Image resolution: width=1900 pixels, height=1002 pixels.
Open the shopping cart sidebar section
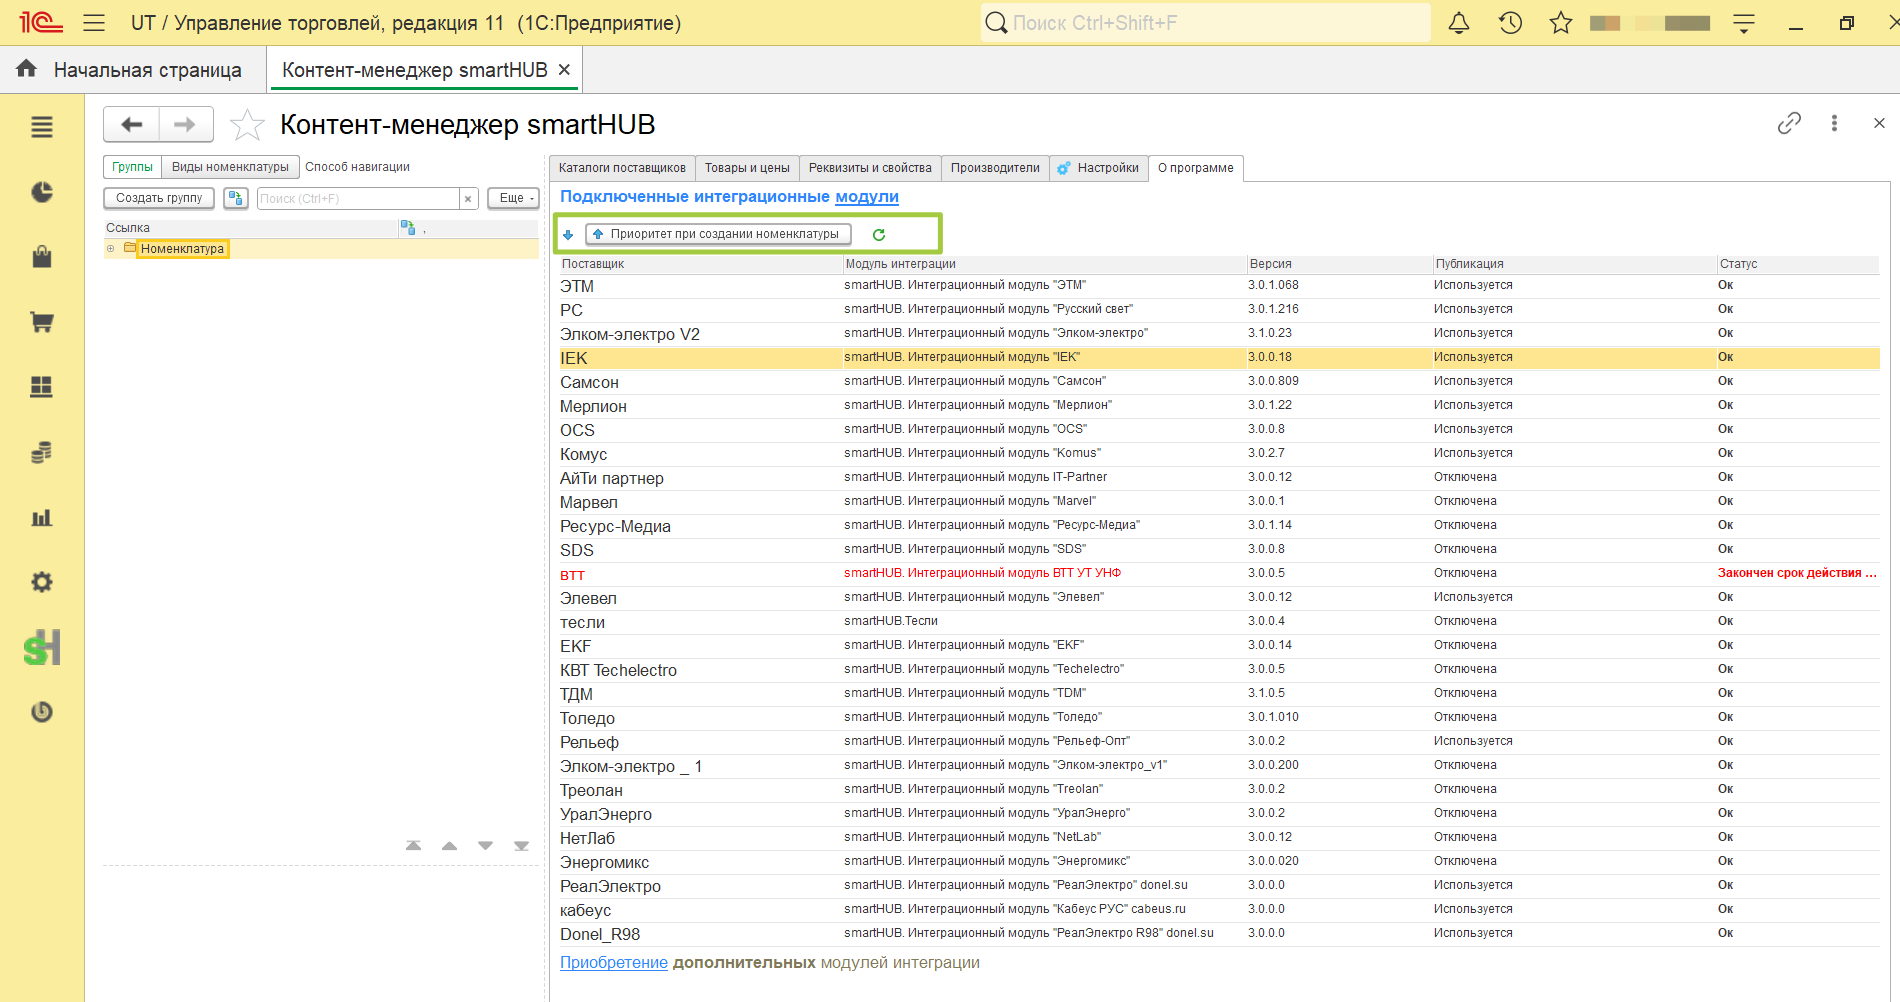pos(42,322)
